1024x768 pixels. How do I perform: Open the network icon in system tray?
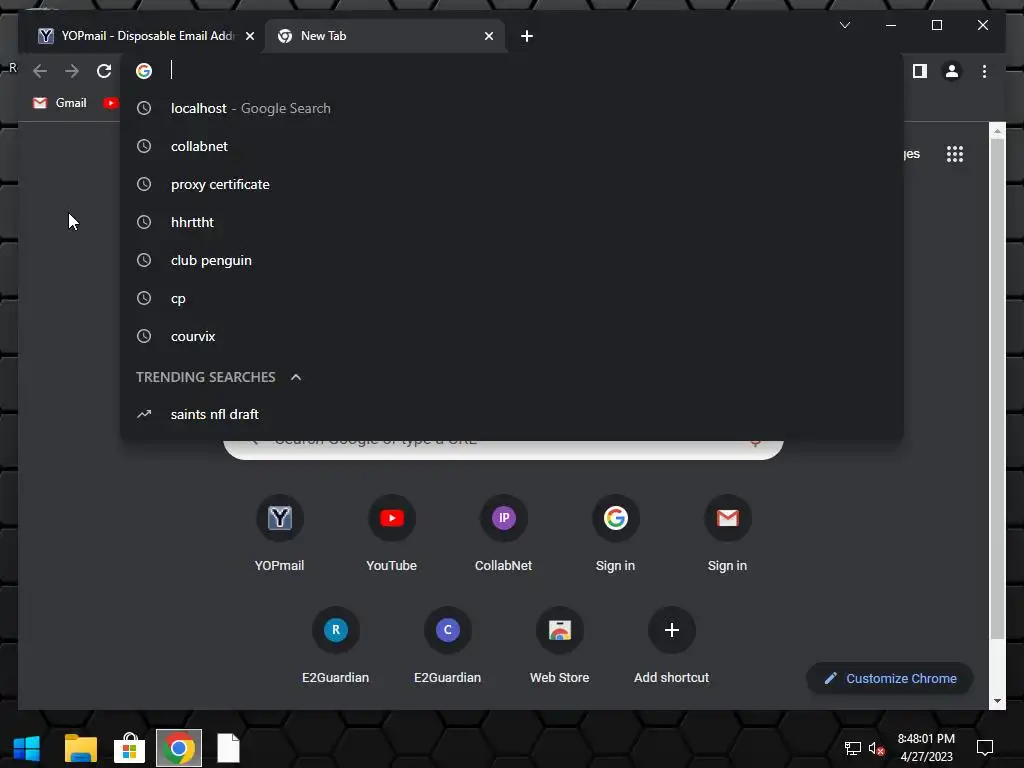click(852, 748)
